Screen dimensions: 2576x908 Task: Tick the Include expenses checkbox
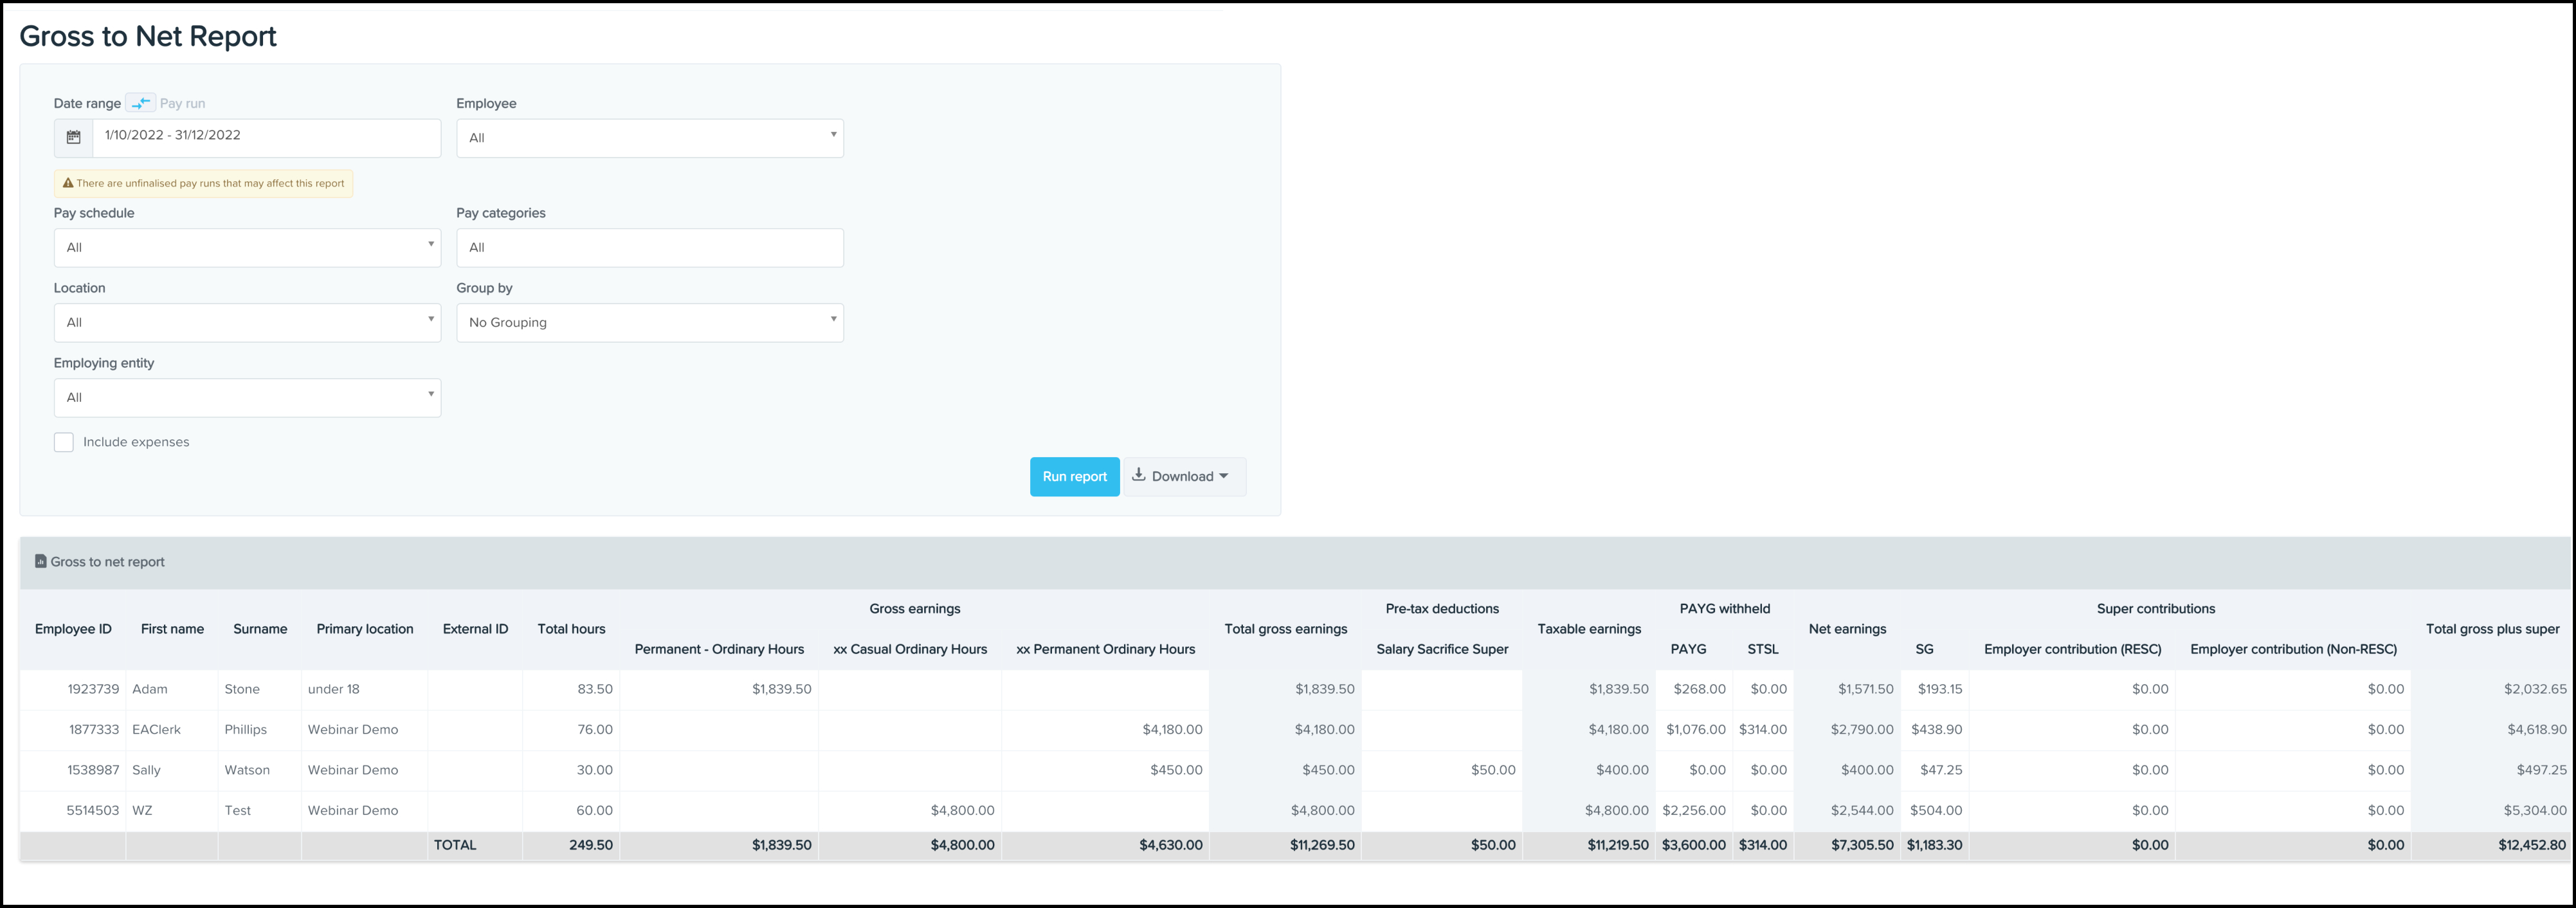pyautogui.click(x=64, y=442)
